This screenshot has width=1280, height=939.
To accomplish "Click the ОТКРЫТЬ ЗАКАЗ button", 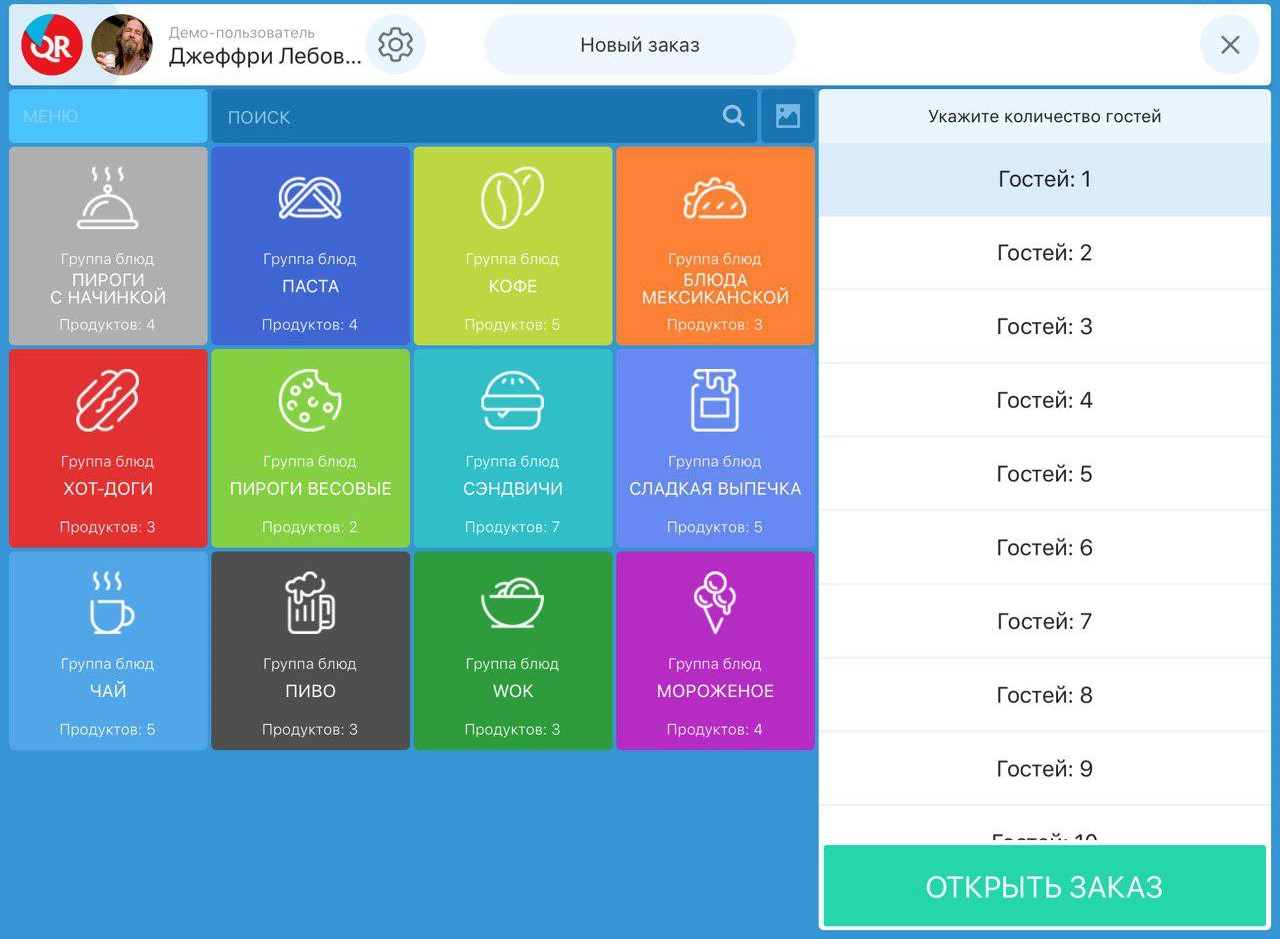I will click(1044, 886).
